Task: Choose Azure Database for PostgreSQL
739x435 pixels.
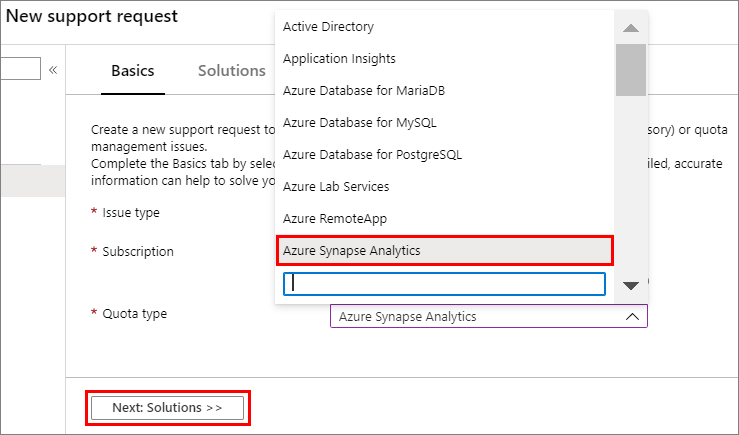Action: pyautogui.click(x=372, y=155)
